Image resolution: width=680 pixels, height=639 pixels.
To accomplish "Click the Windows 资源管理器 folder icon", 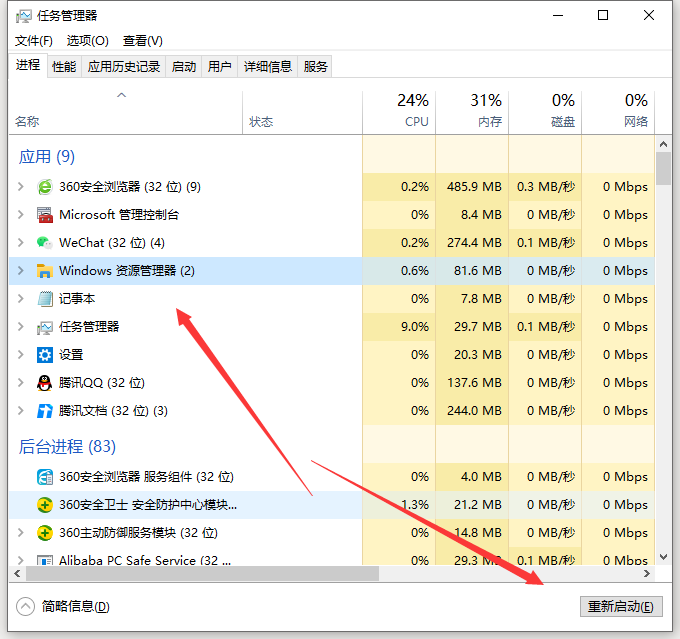I will [x=44, y=271].
